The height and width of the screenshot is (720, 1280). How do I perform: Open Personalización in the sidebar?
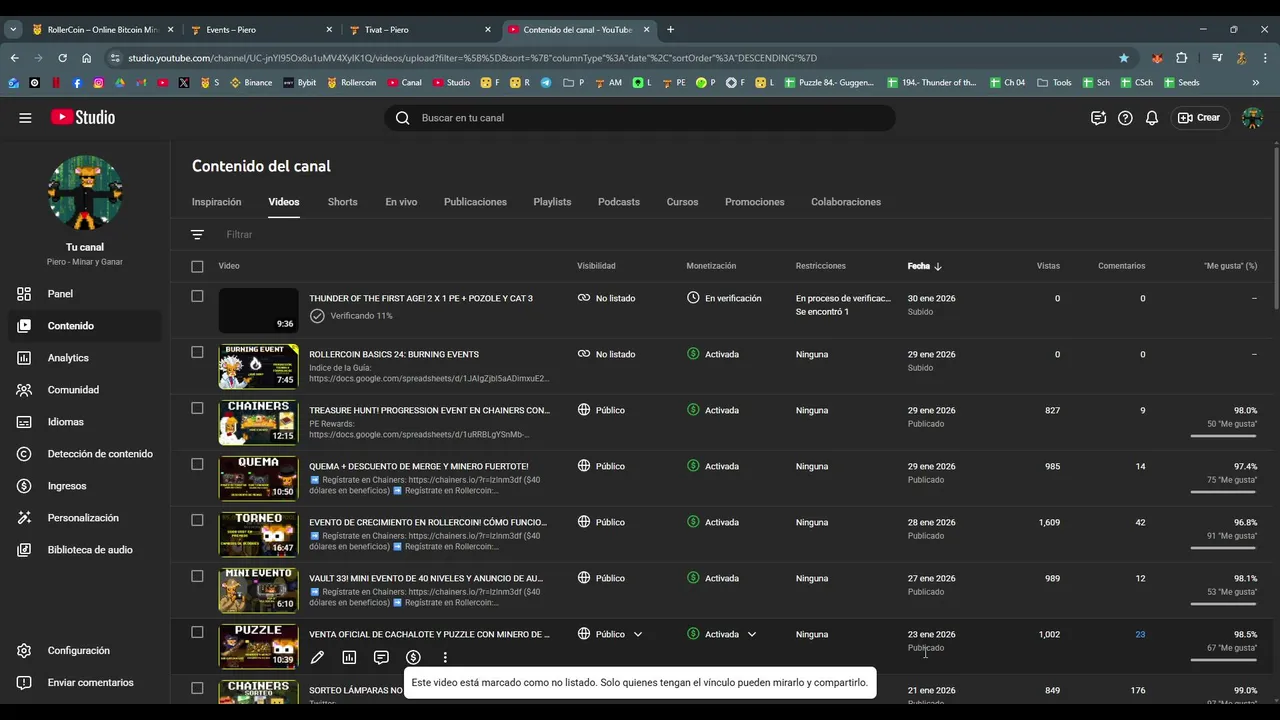(x=81, y=518)
